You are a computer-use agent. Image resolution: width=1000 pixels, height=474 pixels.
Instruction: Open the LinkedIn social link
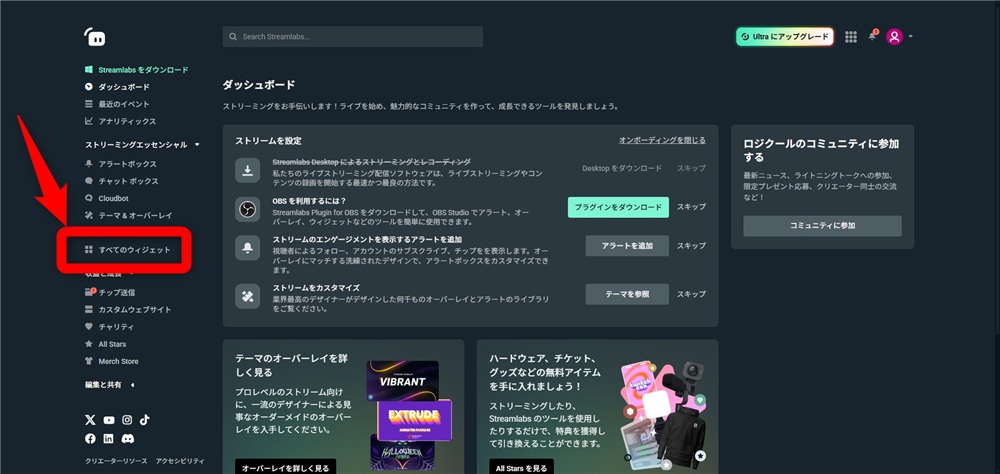tap(109, 439)
